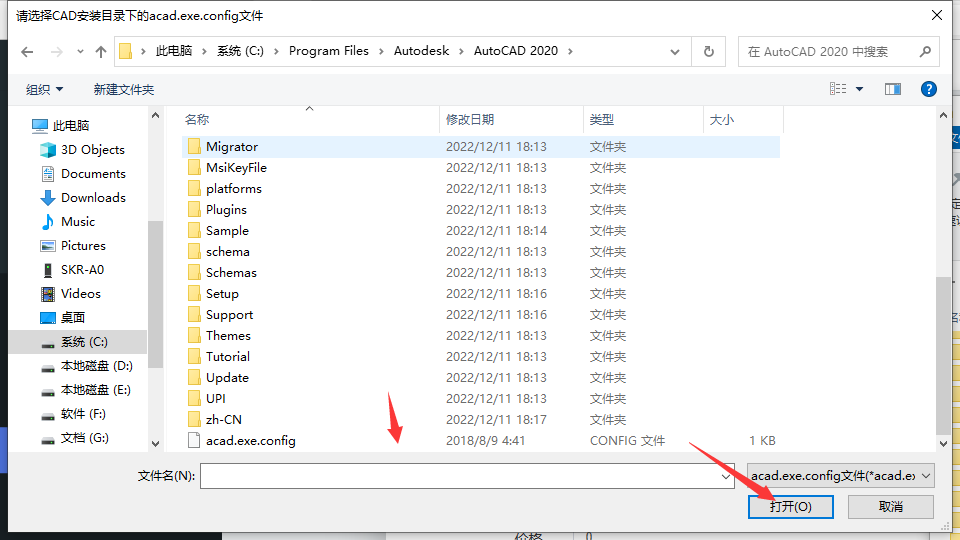Expand the file type filter combo box
This screenshot has height=540, width=960.
(x=840, y=476)
